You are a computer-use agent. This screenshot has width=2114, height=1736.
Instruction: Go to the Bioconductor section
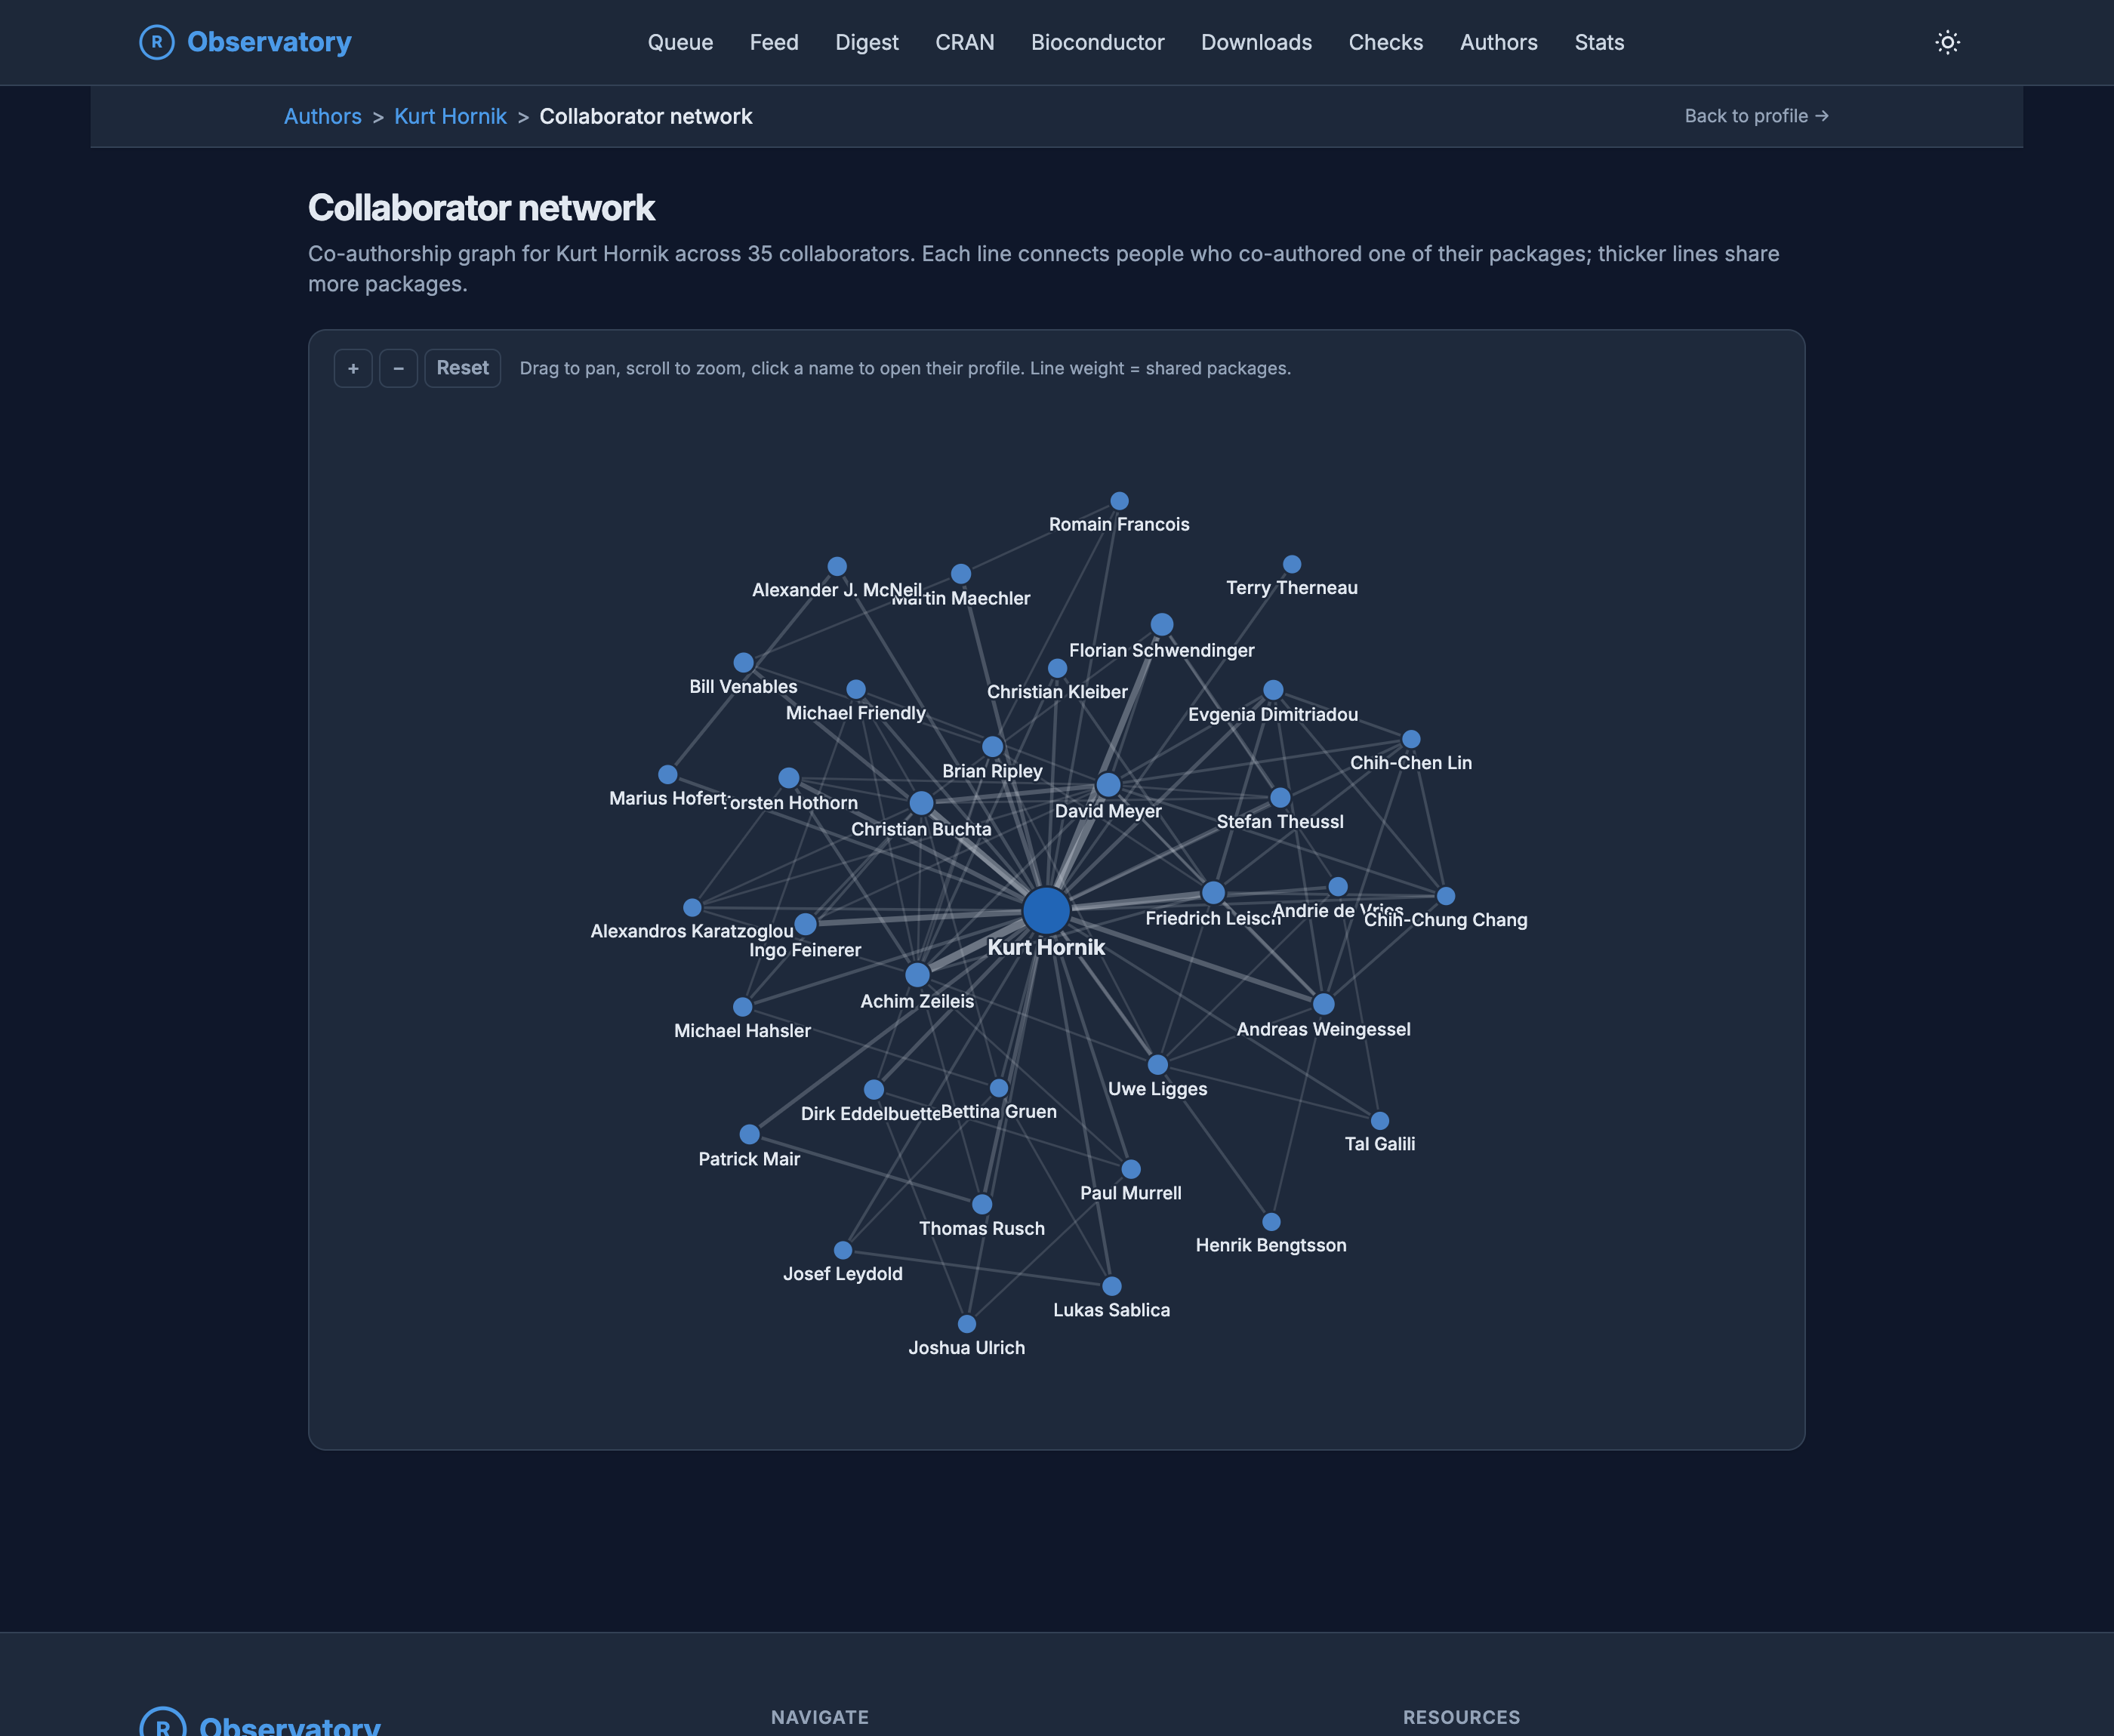click(1098, 42)
